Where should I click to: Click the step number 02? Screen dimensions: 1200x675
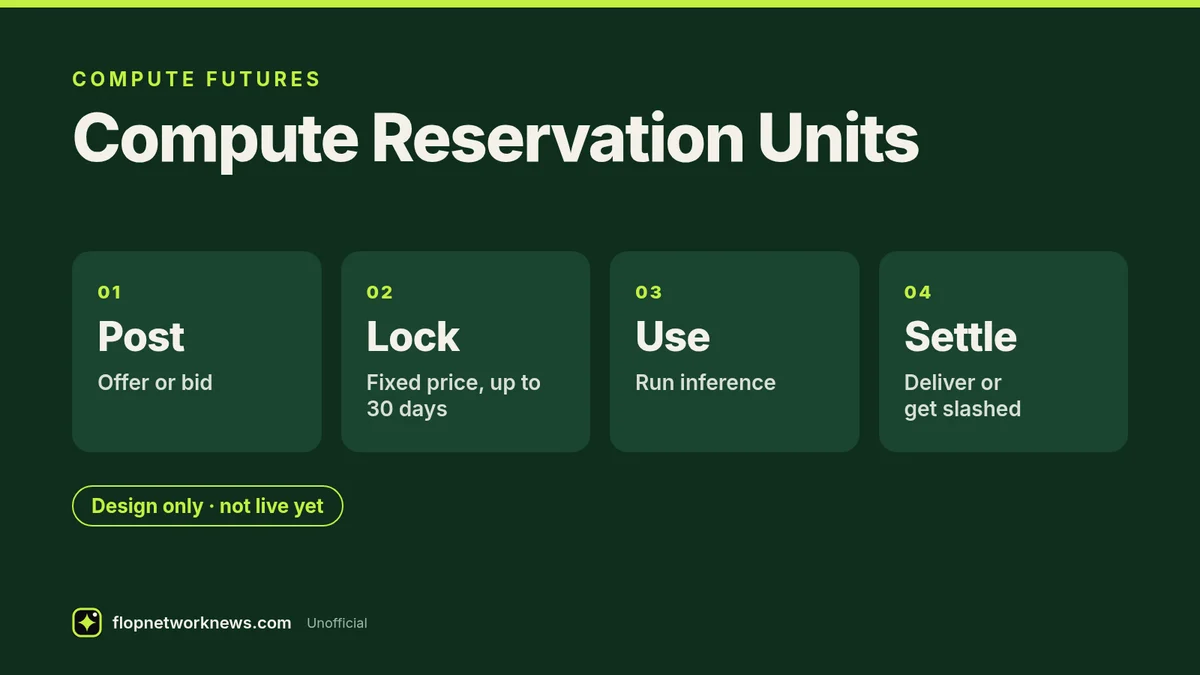380,292
